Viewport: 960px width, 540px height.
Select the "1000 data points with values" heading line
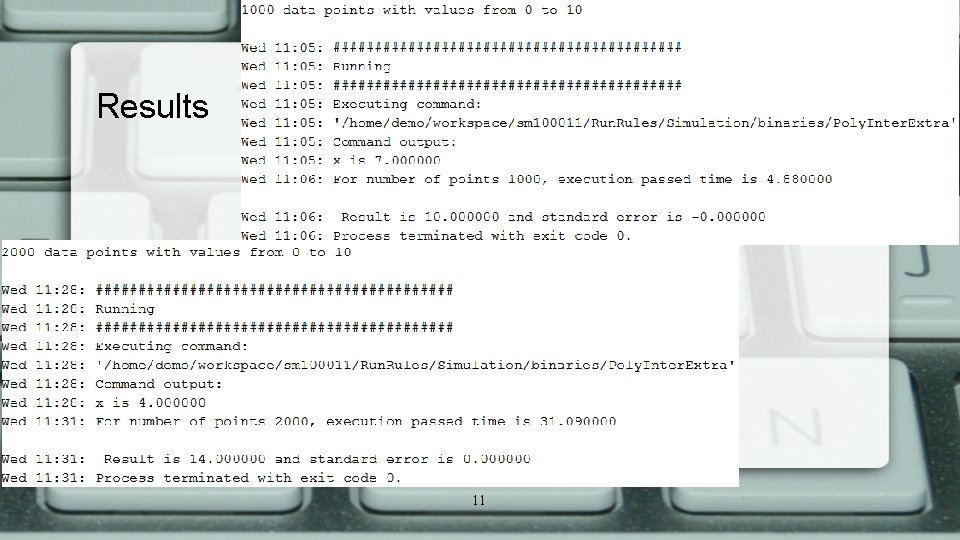pos(411,10)
